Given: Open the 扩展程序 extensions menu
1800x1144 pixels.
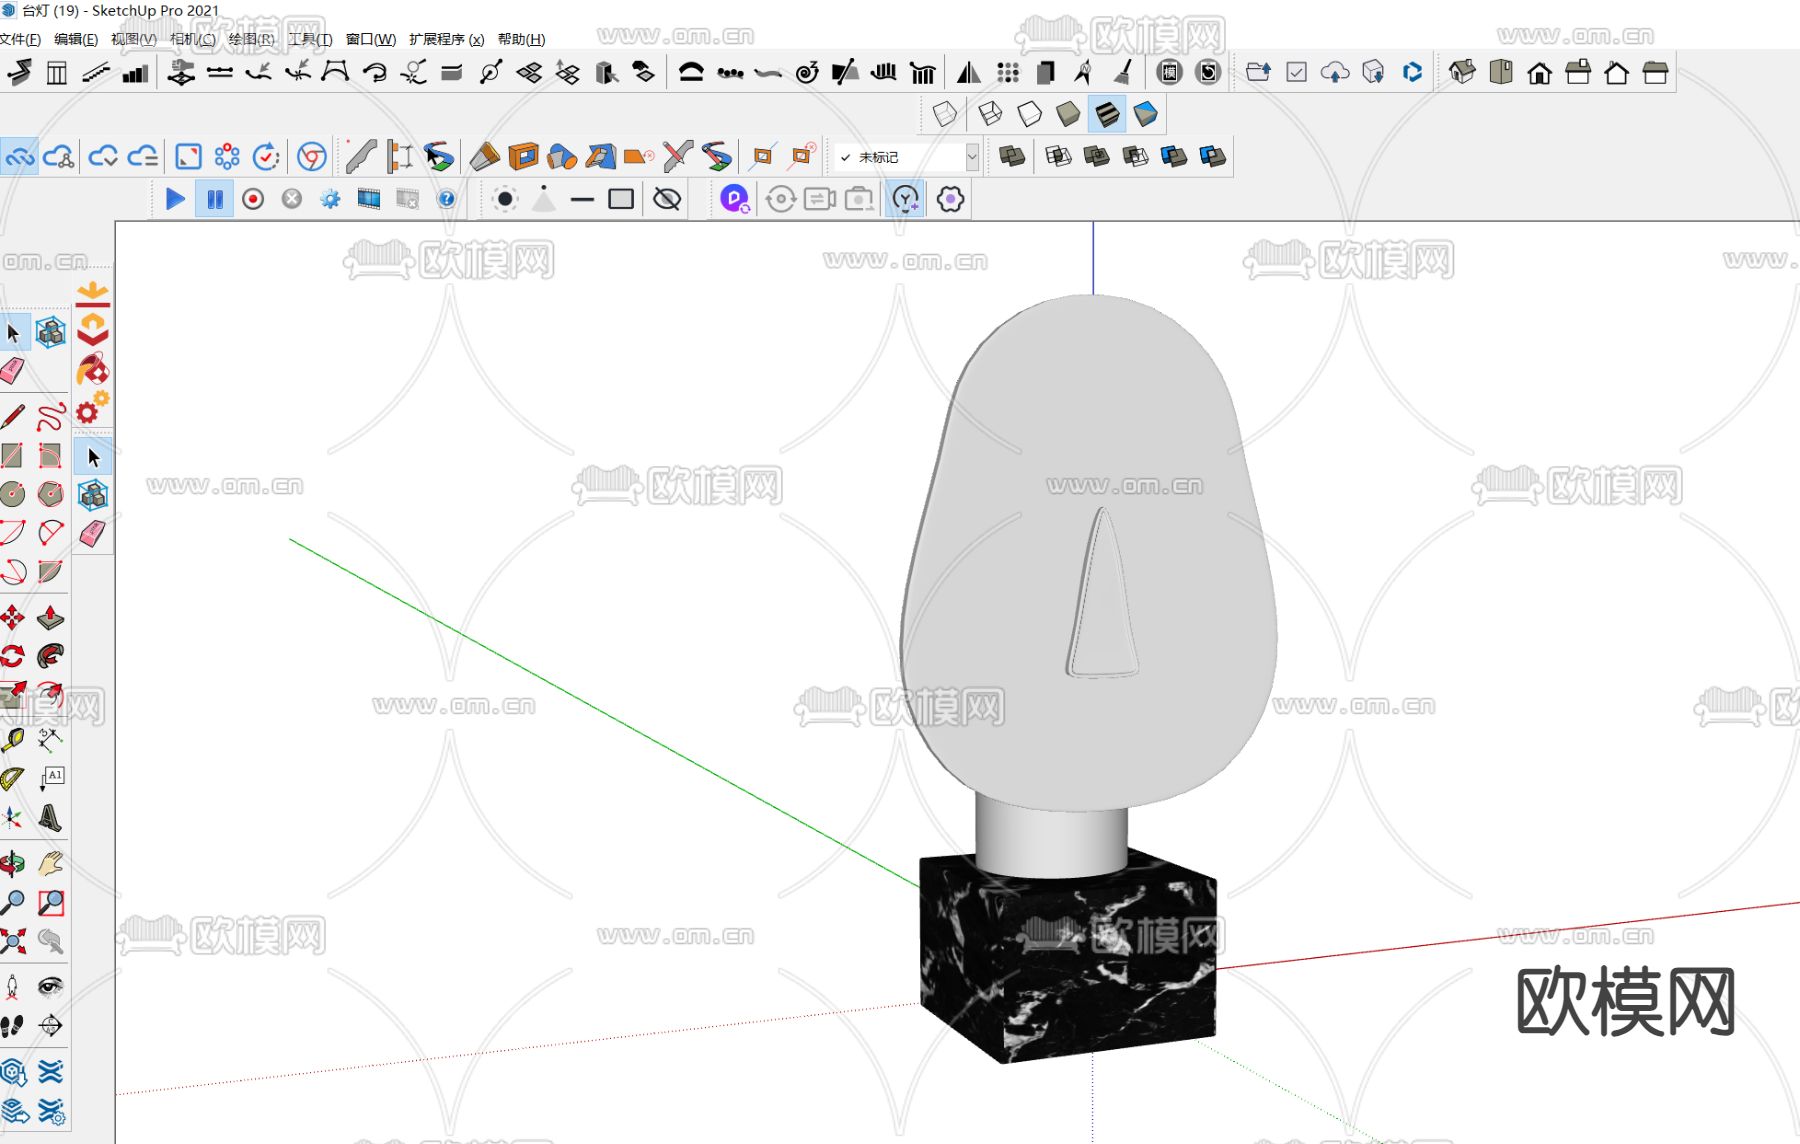Looking at the screenshot, I should (446, 39).
